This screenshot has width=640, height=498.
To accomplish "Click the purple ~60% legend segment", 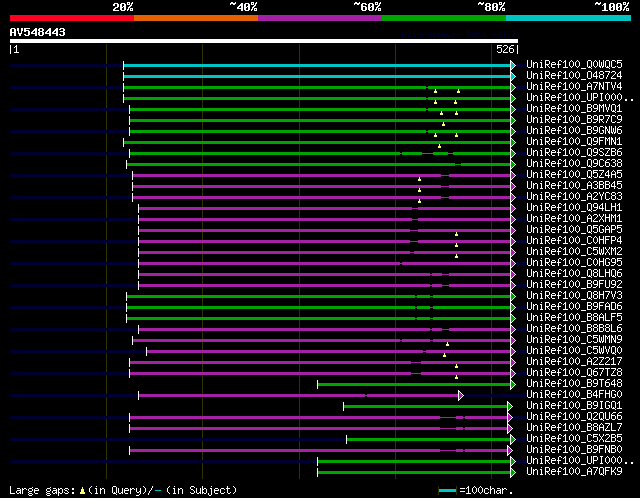I will pyautogui.click(x=320, y=18).
